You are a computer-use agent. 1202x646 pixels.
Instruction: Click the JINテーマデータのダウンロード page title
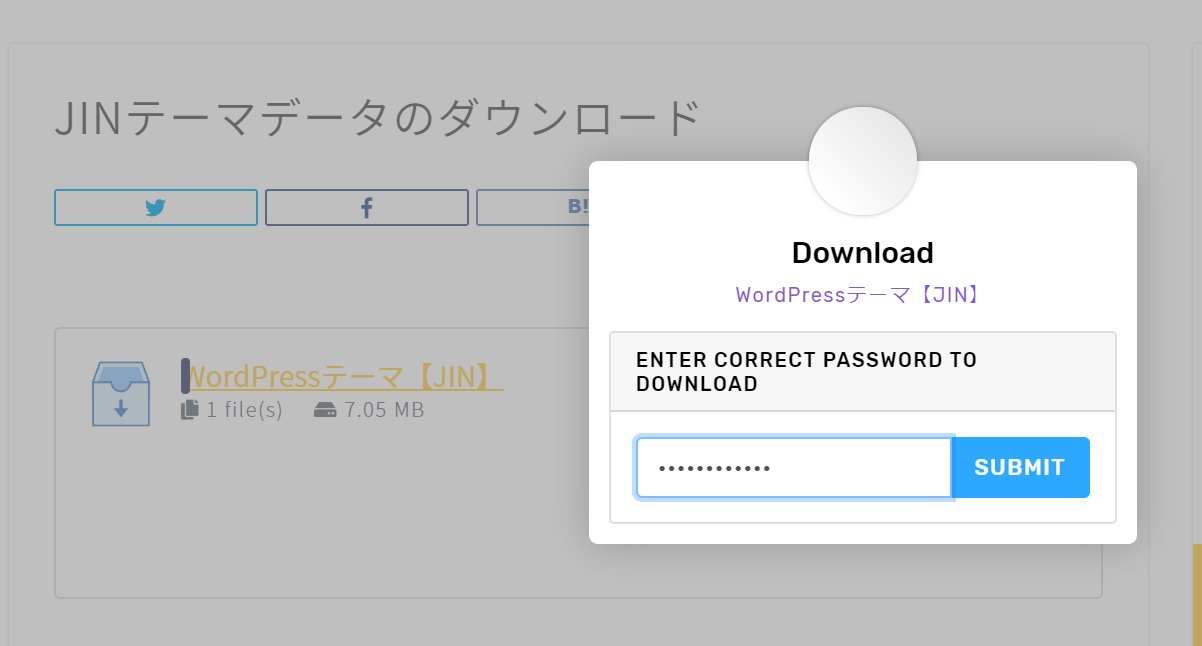(376, 119)
